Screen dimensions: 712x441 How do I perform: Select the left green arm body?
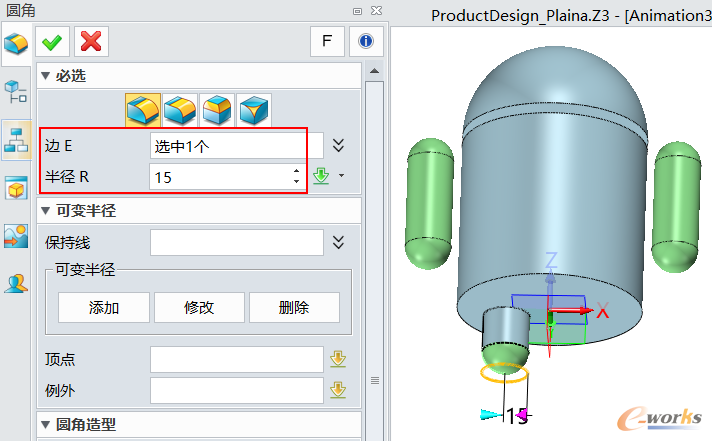coord(430,203)
